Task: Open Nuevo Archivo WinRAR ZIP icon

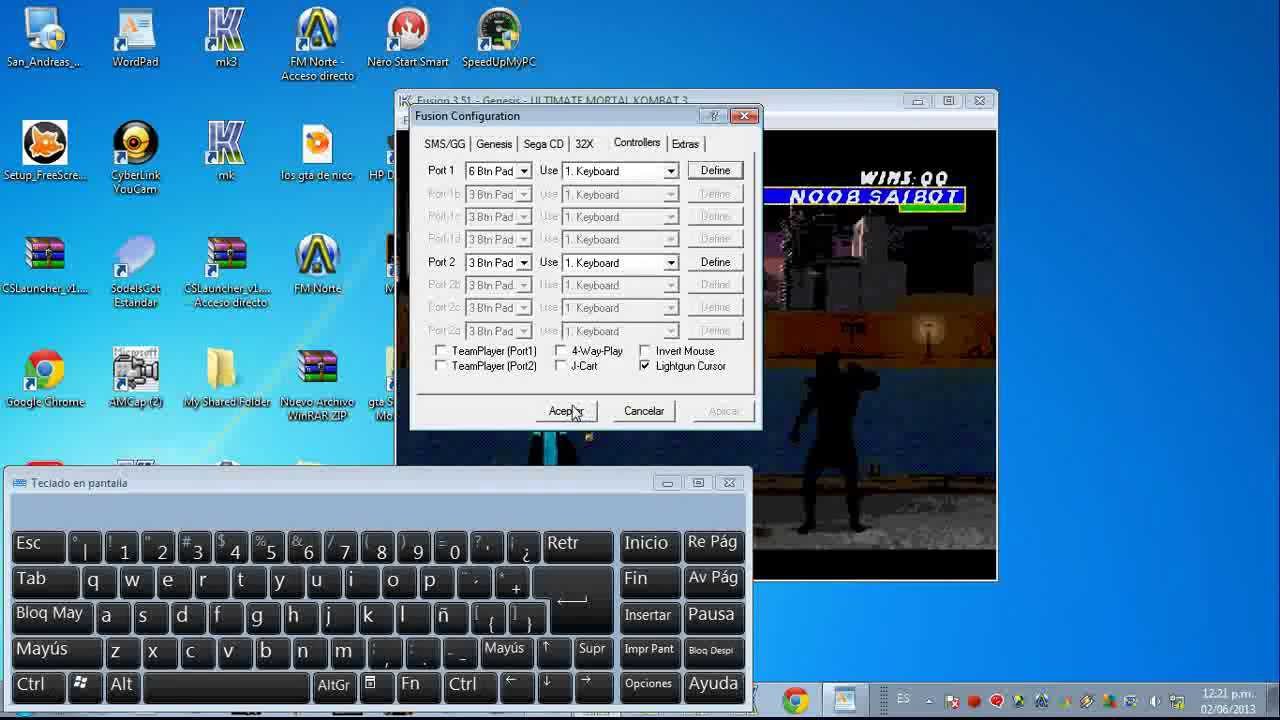Action: (317, 385)
